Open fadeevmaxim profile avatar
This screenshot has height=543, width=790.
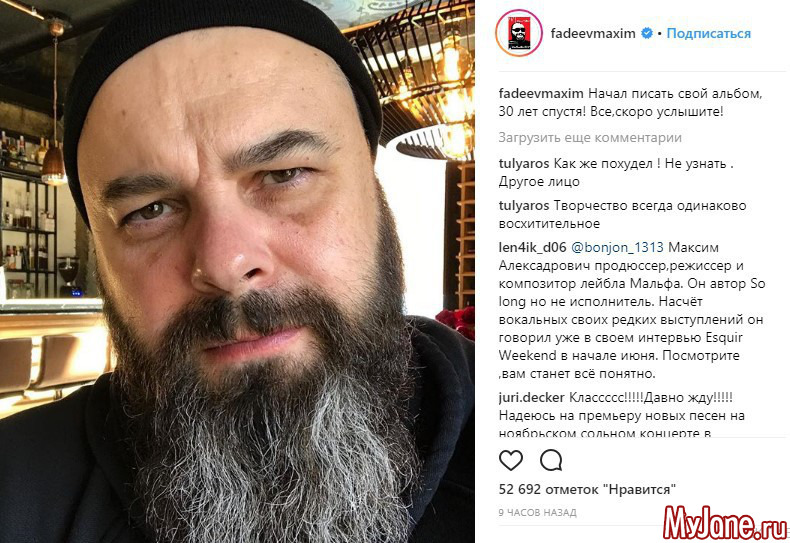click(x=518, y=33)
